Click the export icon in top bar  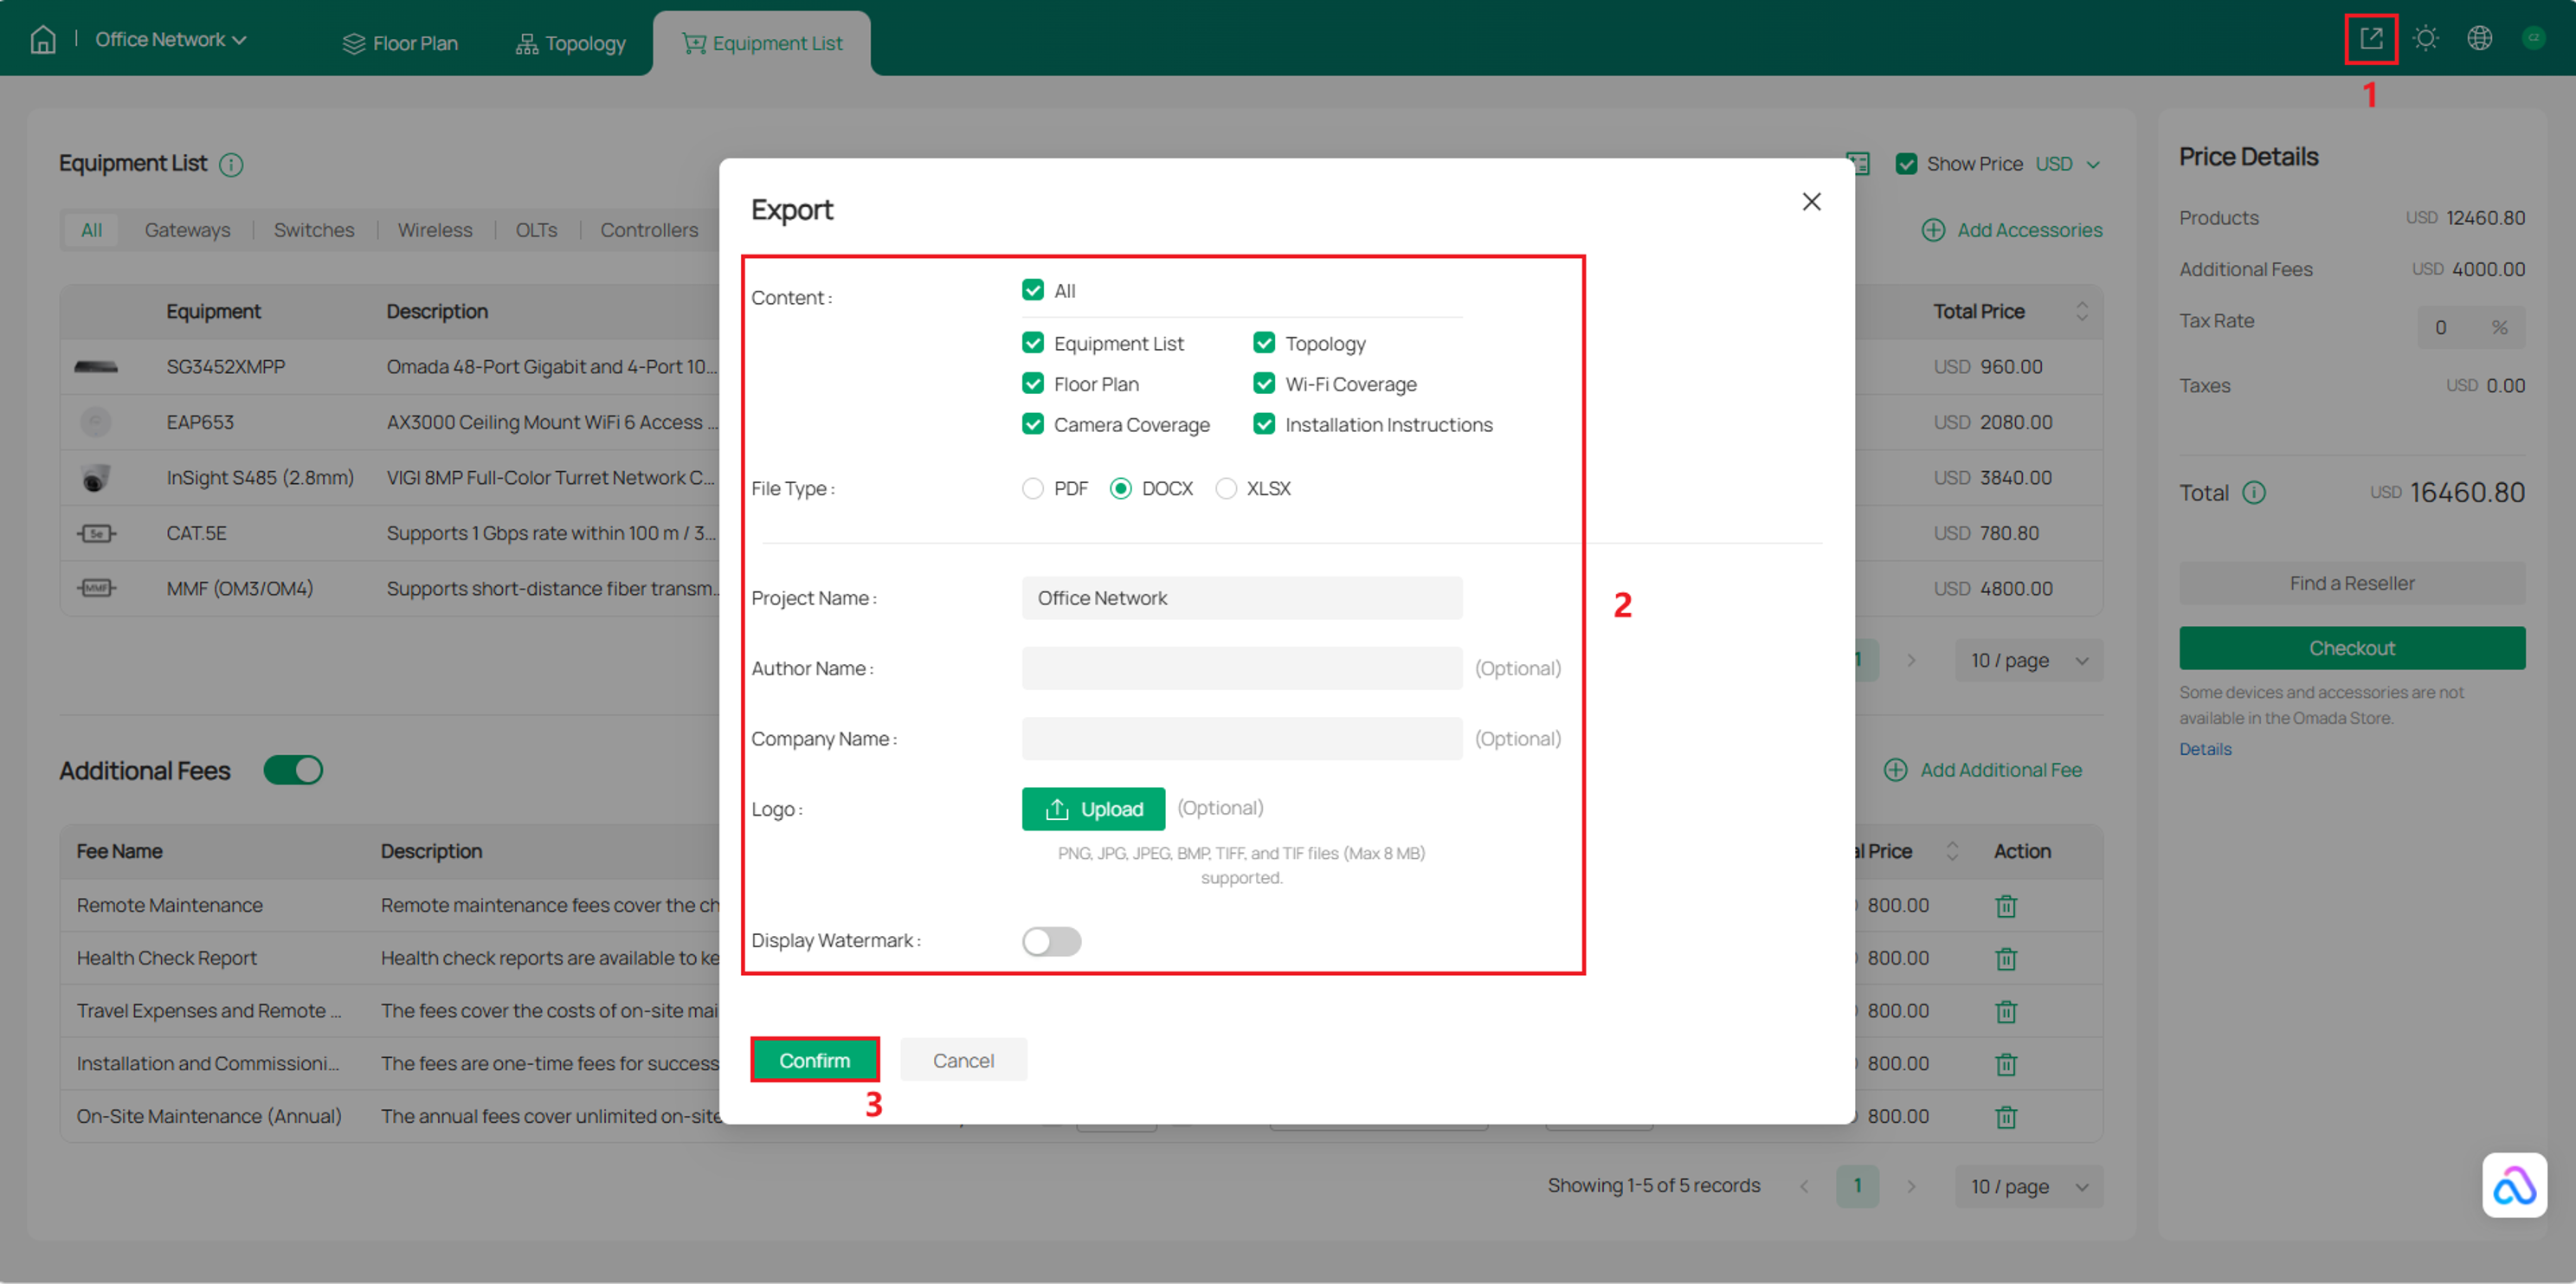pyautogui.click(x=2371, y=39)
